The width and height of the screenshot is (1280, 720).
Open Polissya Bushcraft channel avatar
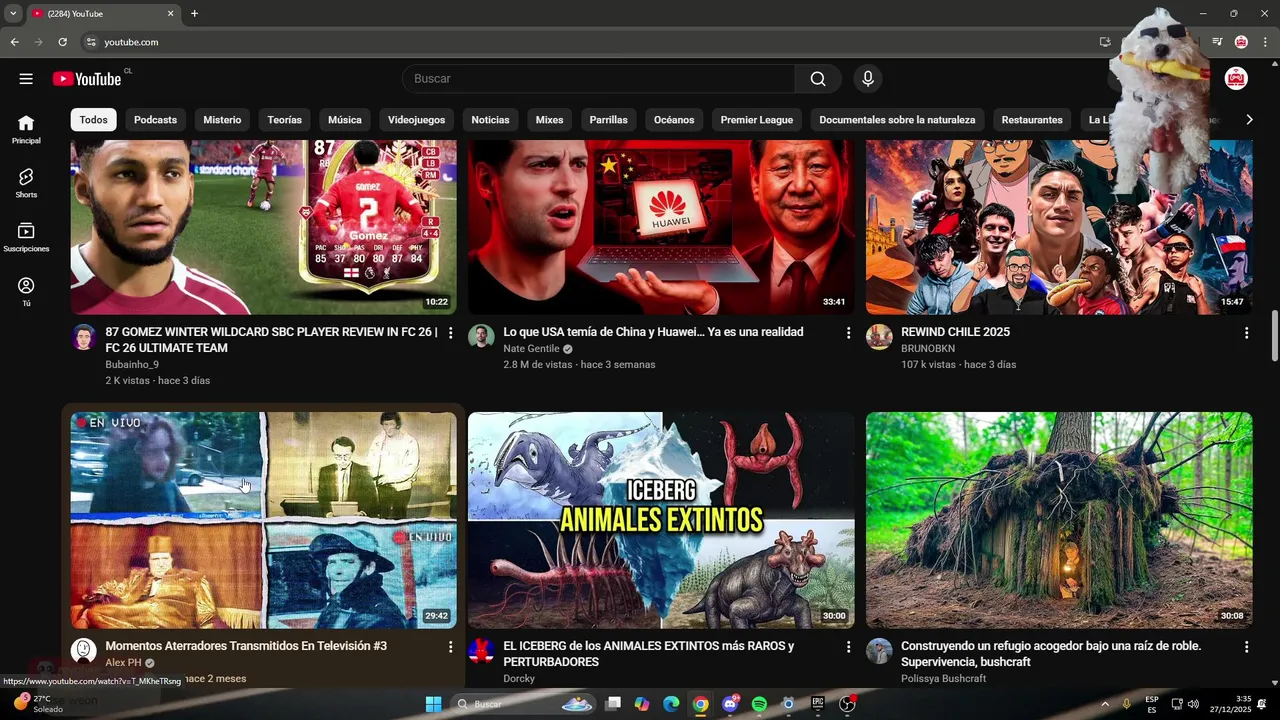click(879, 651)
